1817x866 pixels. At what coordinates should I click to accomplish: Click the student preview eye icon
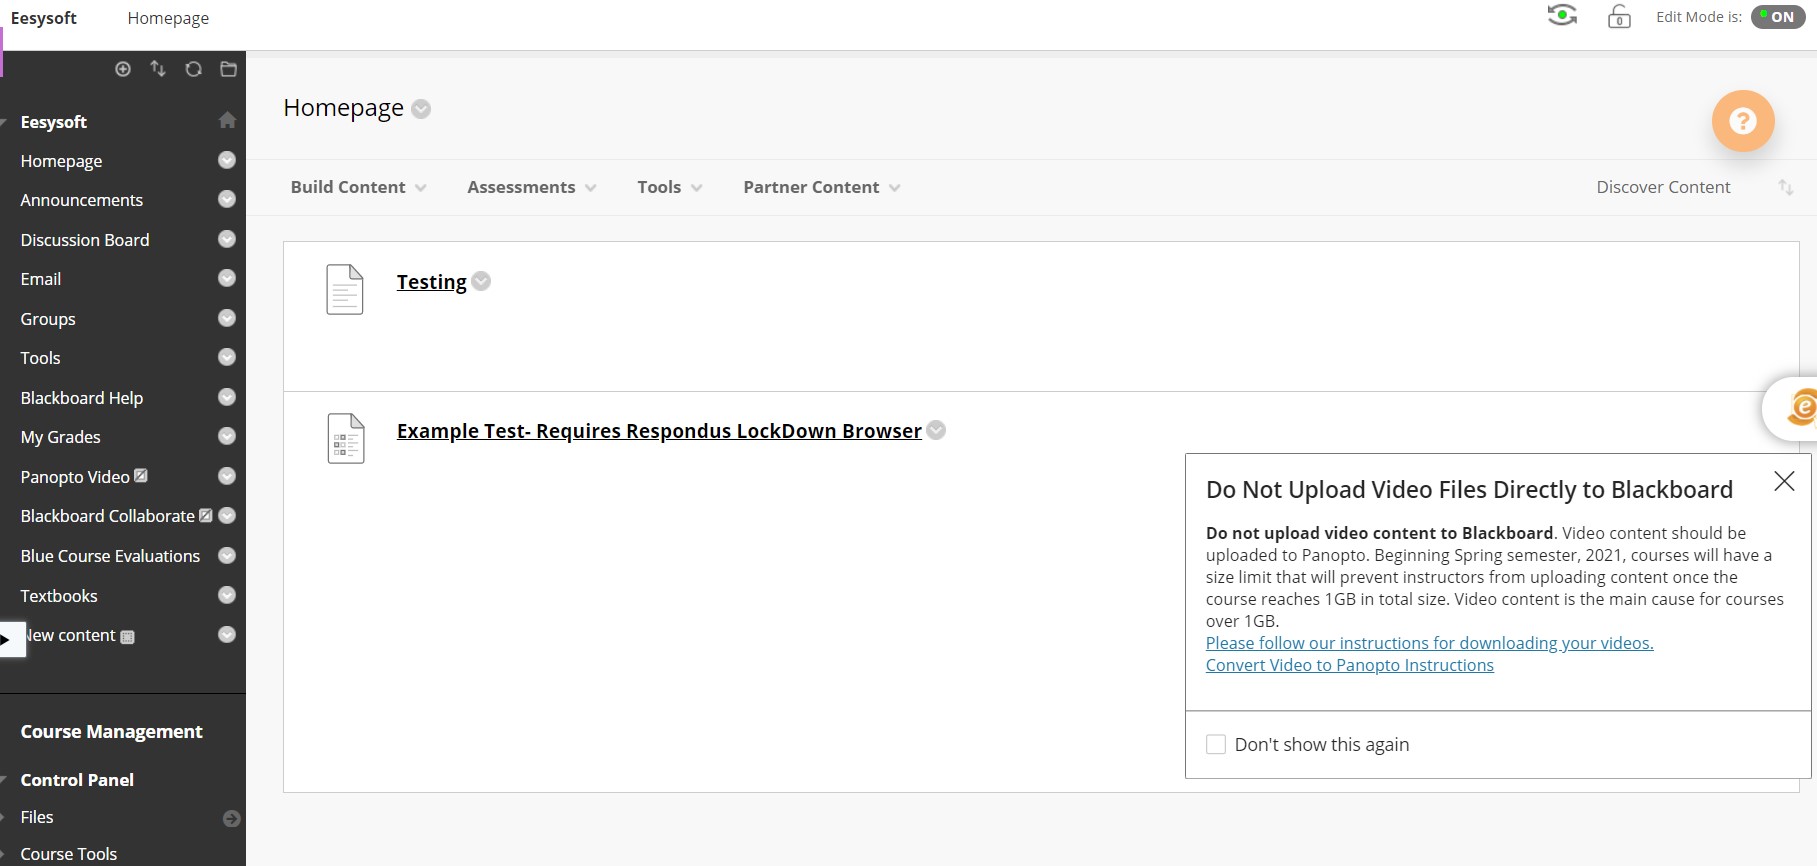pos(1562,16)
